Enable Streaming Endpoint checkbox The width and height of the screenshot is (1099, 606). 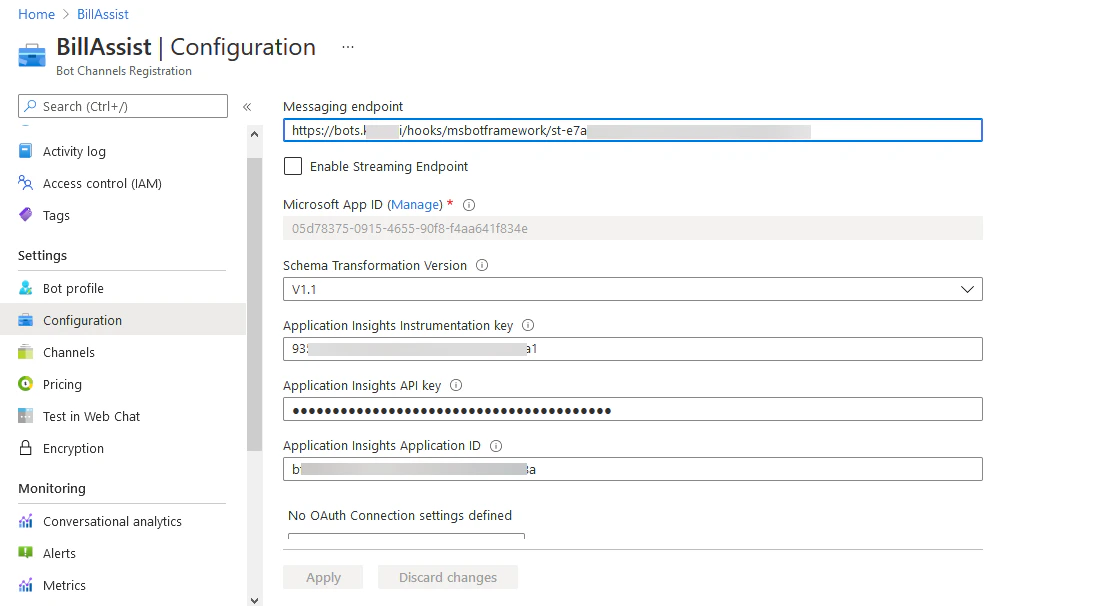[x=293, y=166]
